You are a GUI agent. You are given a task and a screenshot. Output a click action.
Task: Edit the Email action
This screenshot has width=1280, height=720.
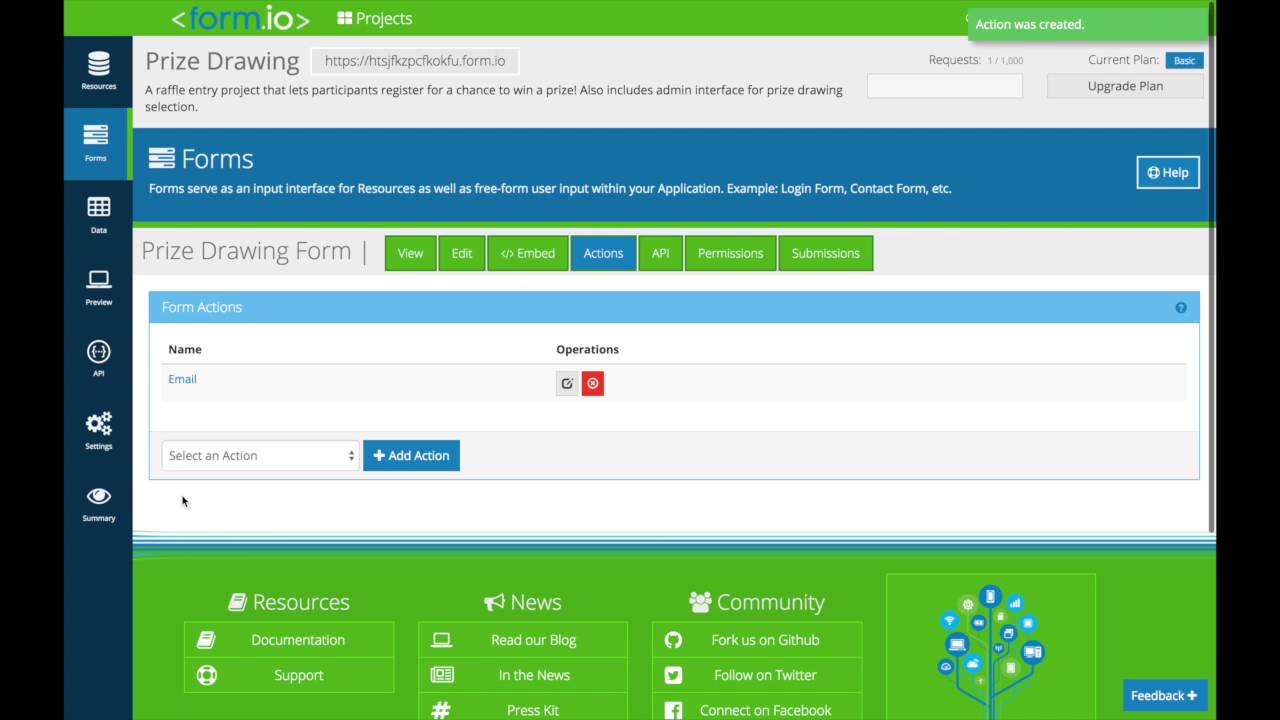[x=567, y=384]
